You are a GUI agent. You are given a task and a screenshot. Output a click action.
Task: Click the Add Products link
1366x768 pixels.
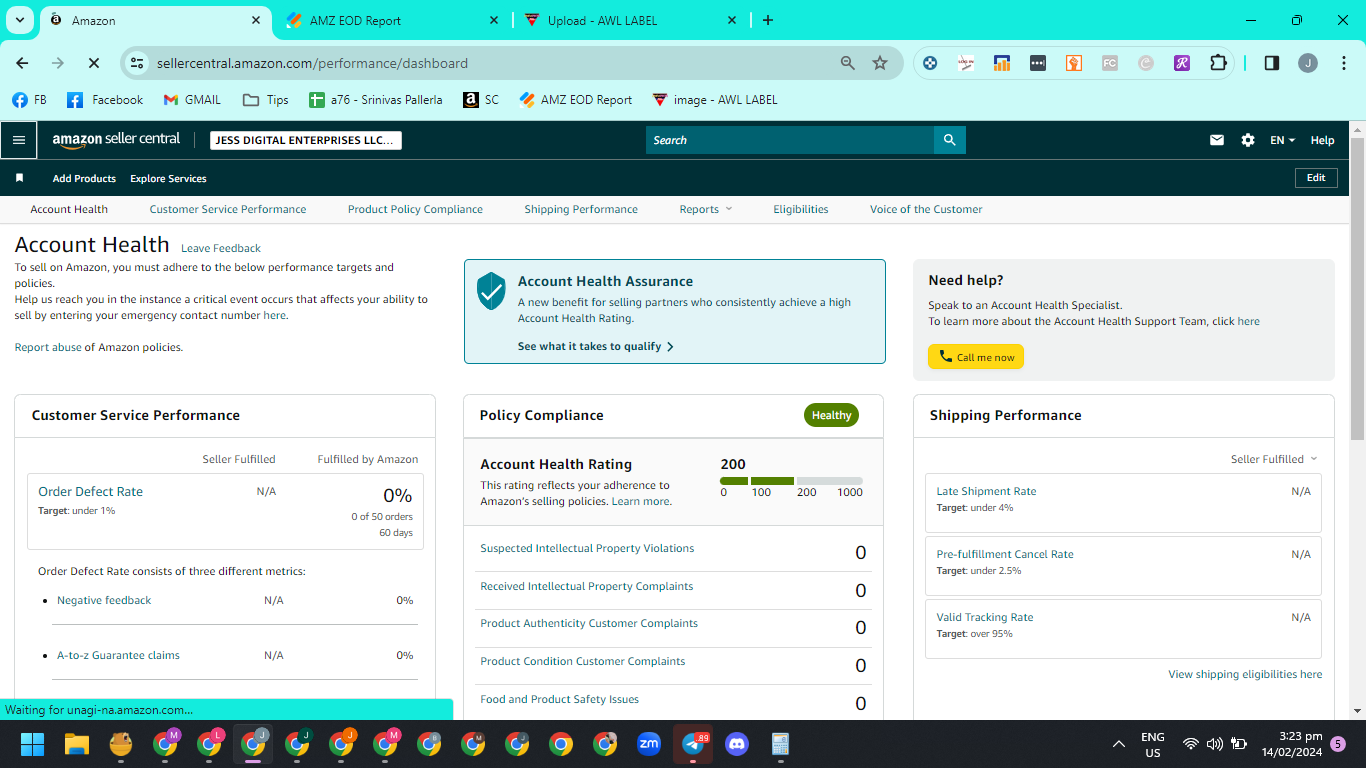point(84,178)
